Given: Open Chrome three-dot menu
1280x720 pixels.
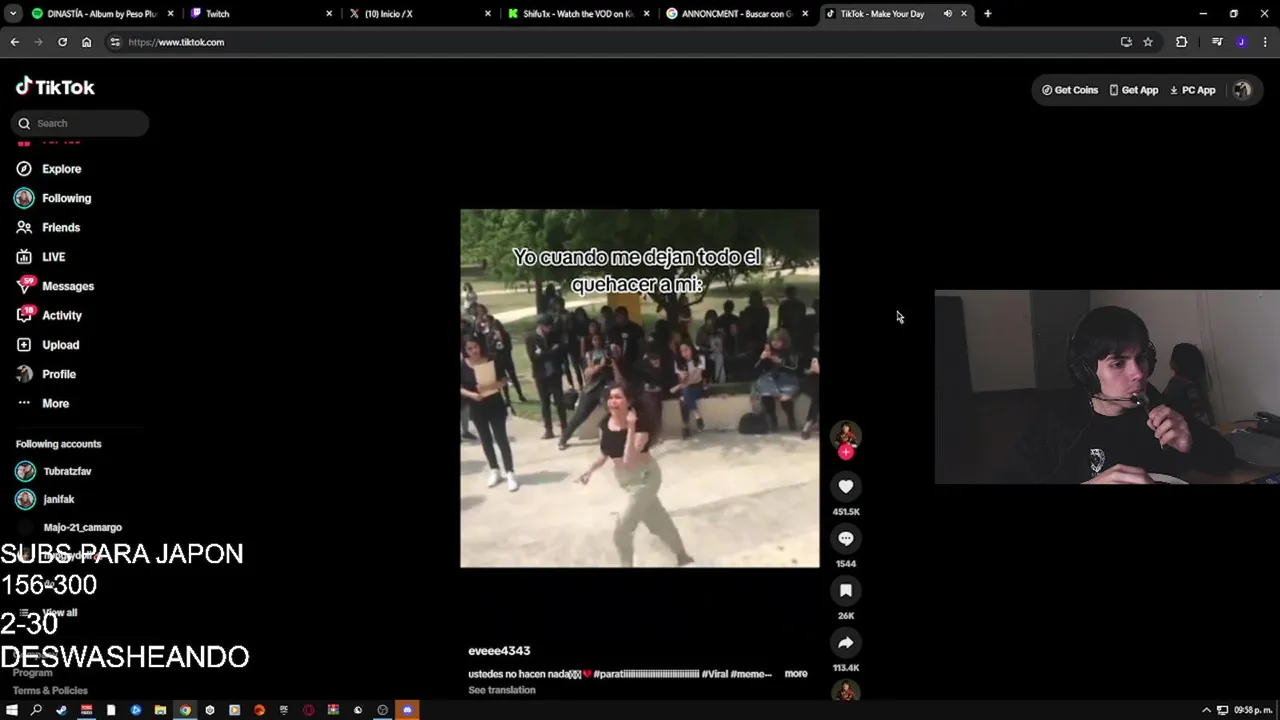Looking at the screenshot, I should tap(1265, 42).
